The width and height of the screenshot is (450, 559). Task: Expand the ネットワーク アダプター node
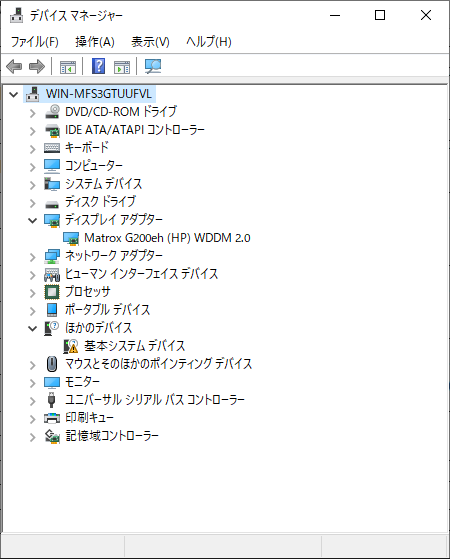[x=32, y=257]
